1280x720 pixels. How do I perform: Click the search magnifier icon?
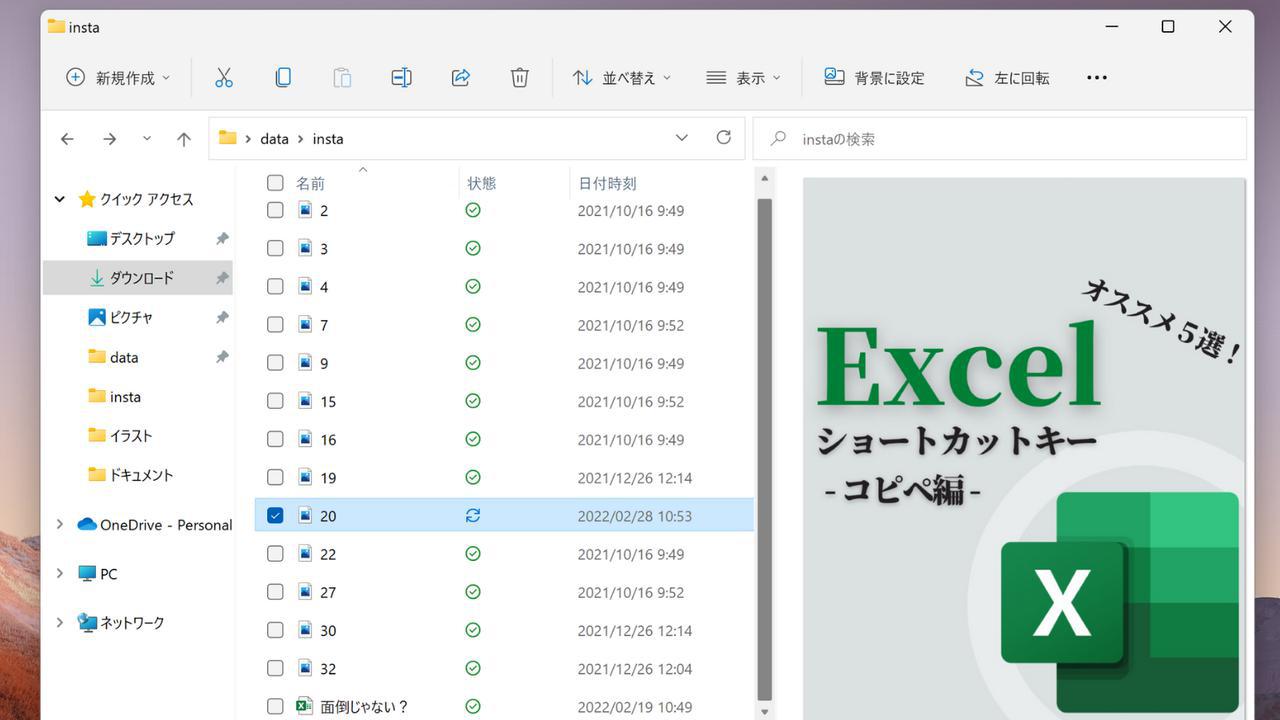[x=778, y=139]
